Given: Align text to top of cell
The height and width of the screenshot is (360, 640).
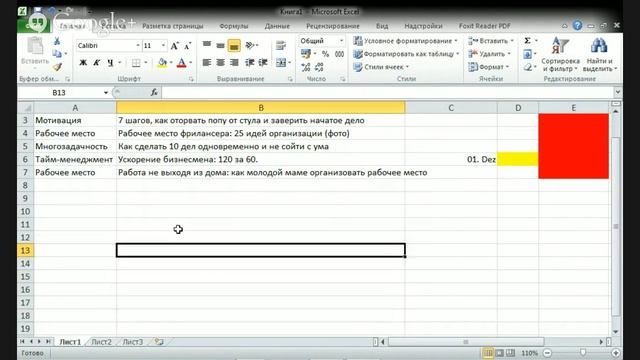Looking at the screenshot, I should pyautogui.click(x=207, y=45).
